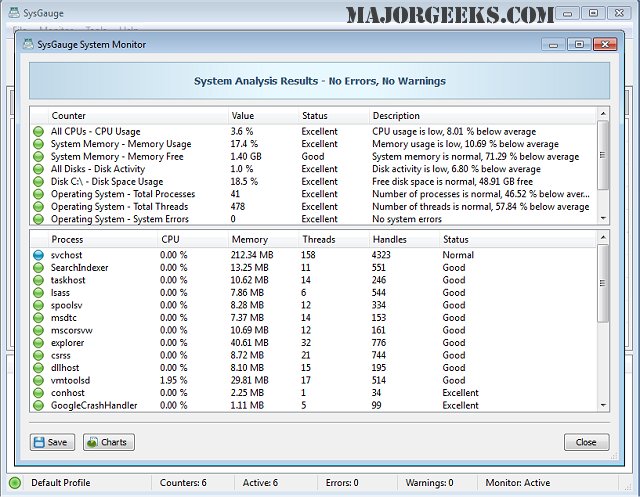Click green icon next to conhost
Viewport: 640px width, 497px height.
(38, 393)
